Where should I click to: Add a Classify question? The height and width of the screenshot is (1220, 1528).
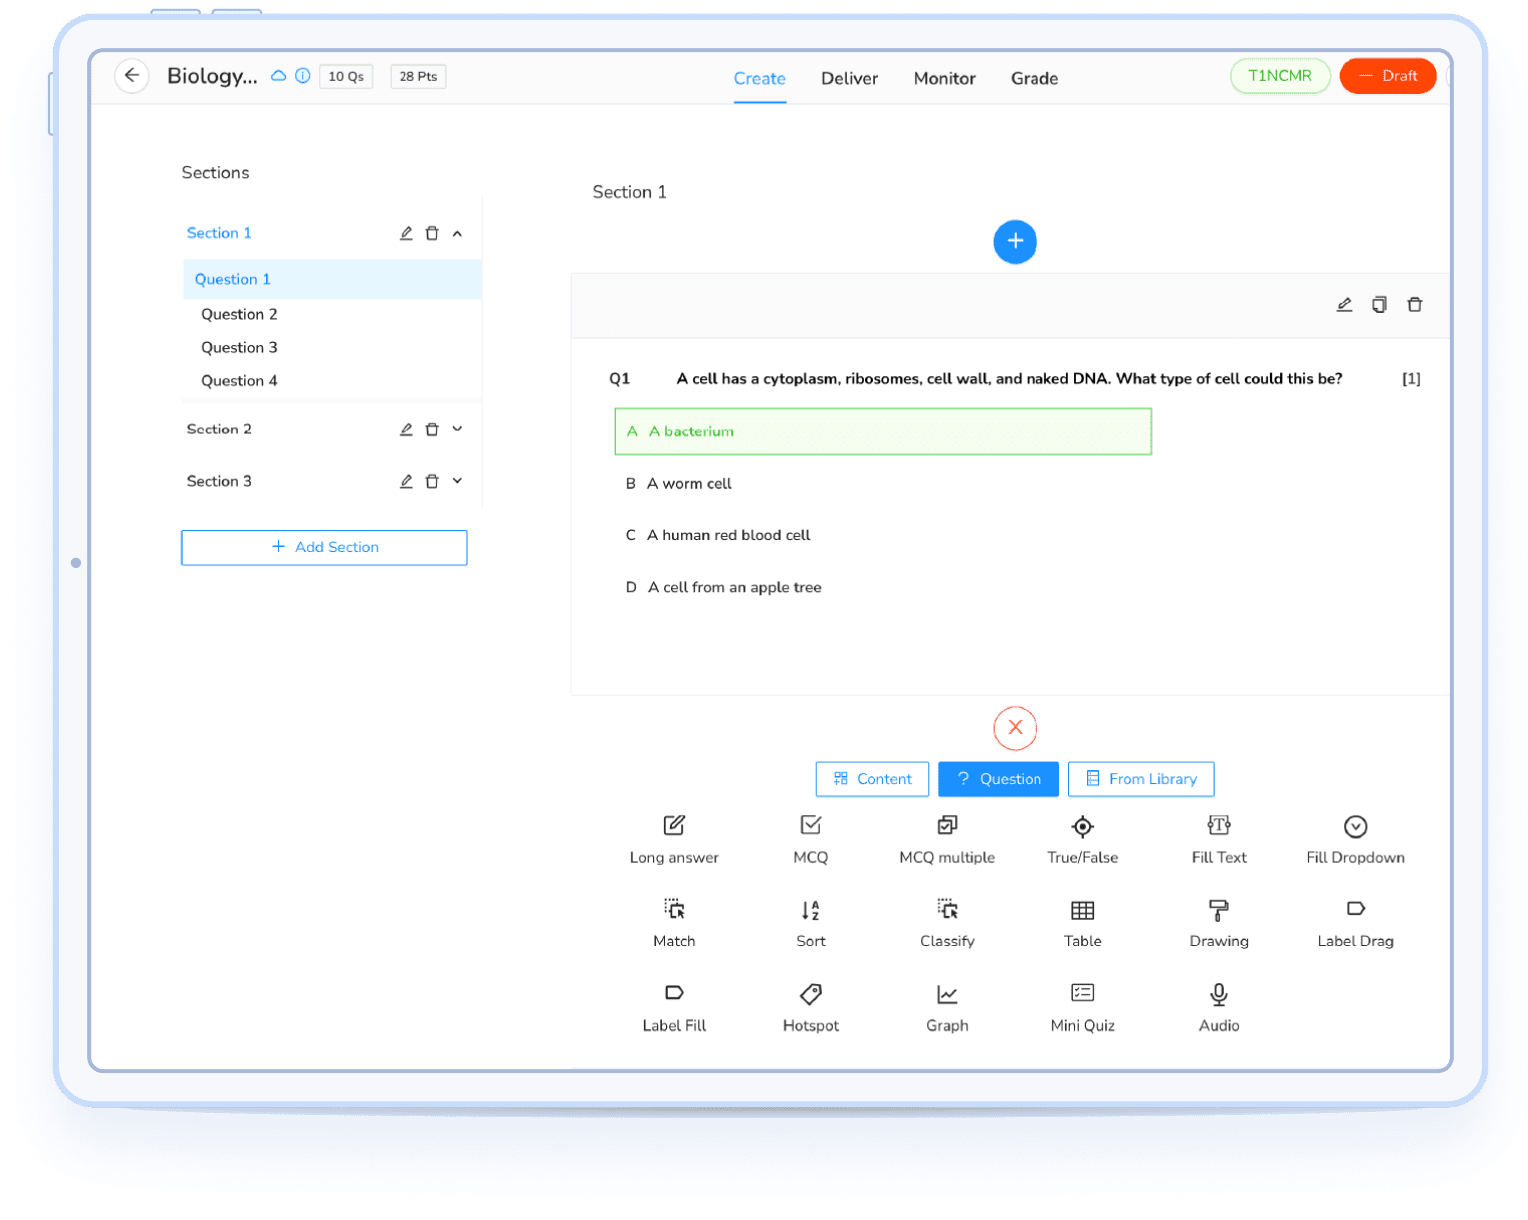tap(947, 924)
